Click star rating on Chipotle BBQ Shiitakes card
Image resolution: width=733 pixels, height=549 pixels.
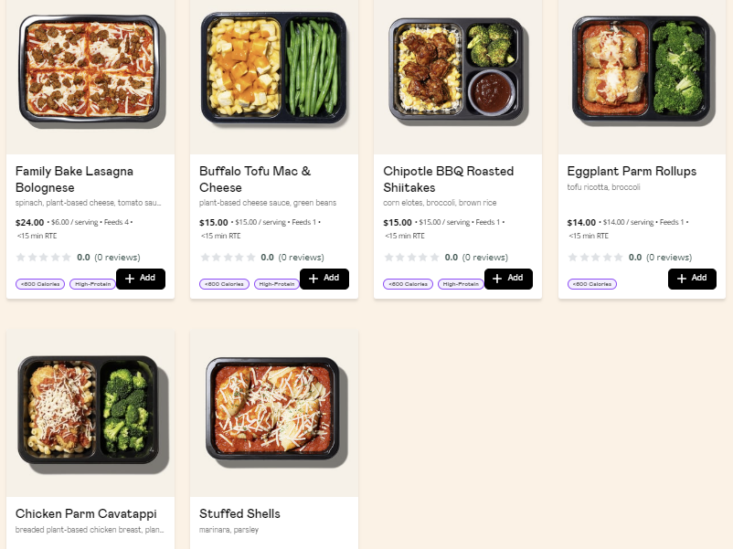click(411, 257)
